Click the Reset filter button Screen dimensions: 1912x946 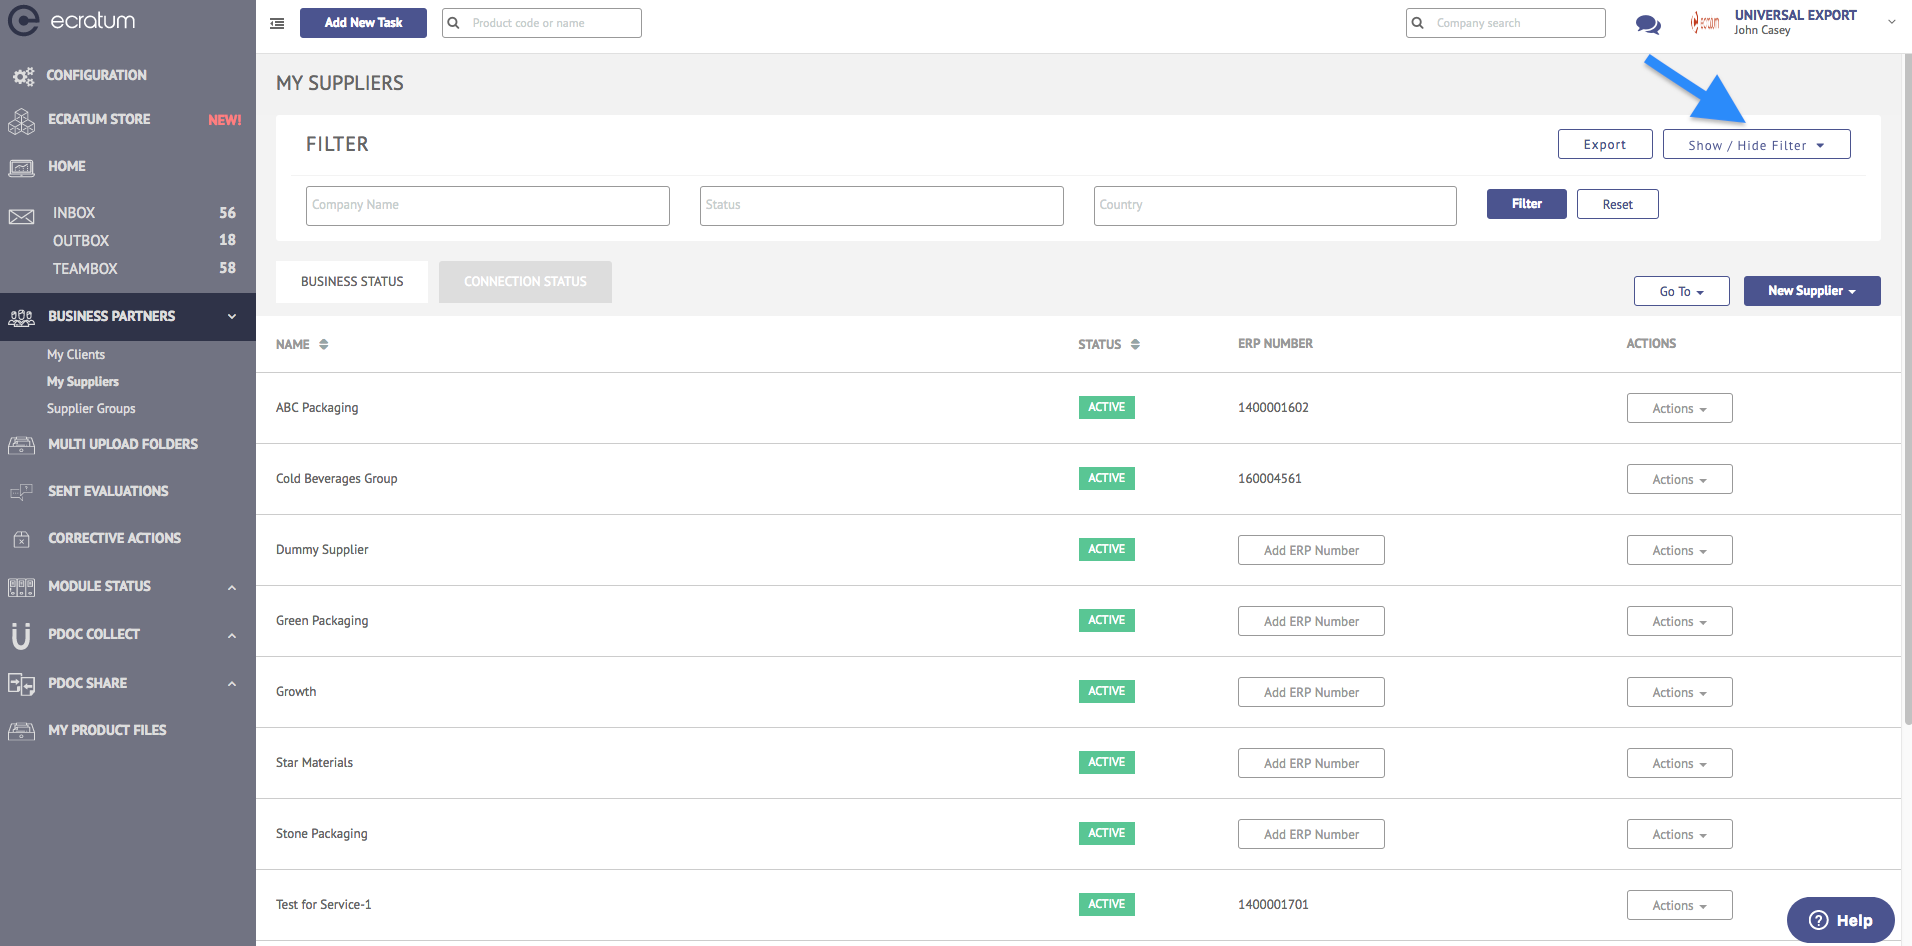tap(1617, 204)
